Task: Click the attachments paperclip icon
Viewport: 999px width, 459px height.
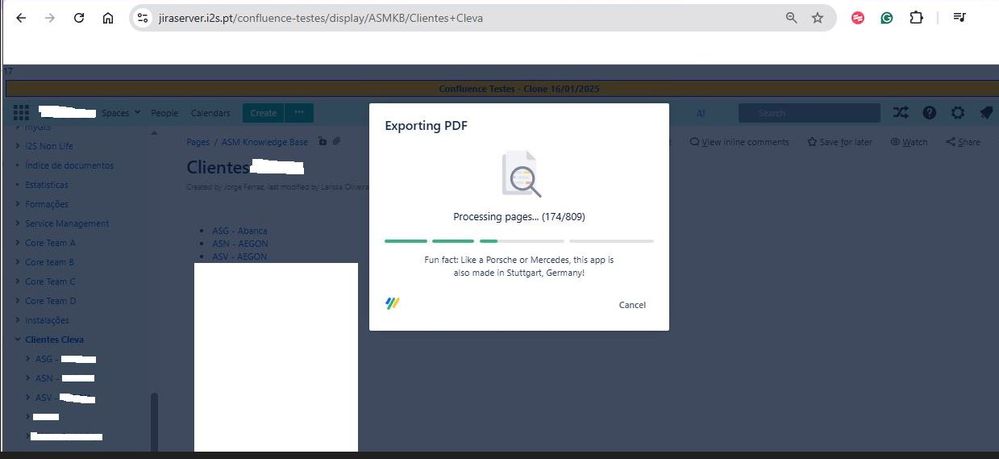Action: pos(336,142)
